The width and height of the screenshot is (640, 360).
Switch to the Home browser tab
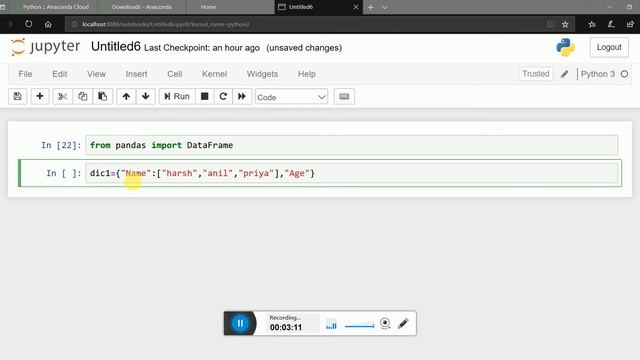coord(208,7)
